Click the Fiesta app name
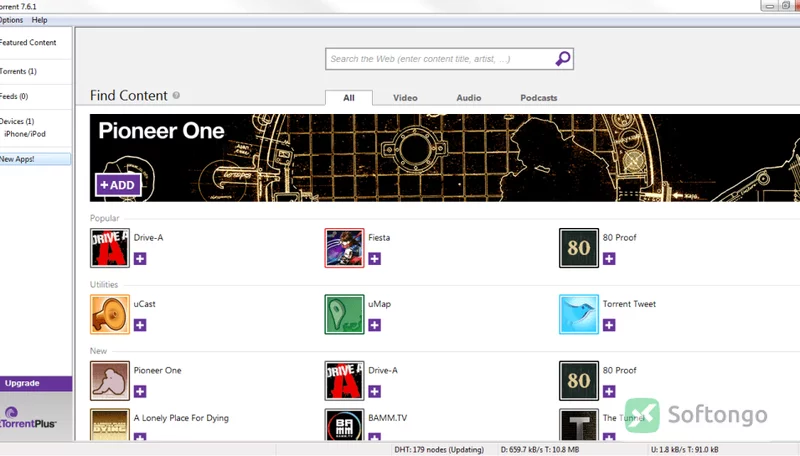The height and width of the screenshot is (456, 800). tap(379, 238)
